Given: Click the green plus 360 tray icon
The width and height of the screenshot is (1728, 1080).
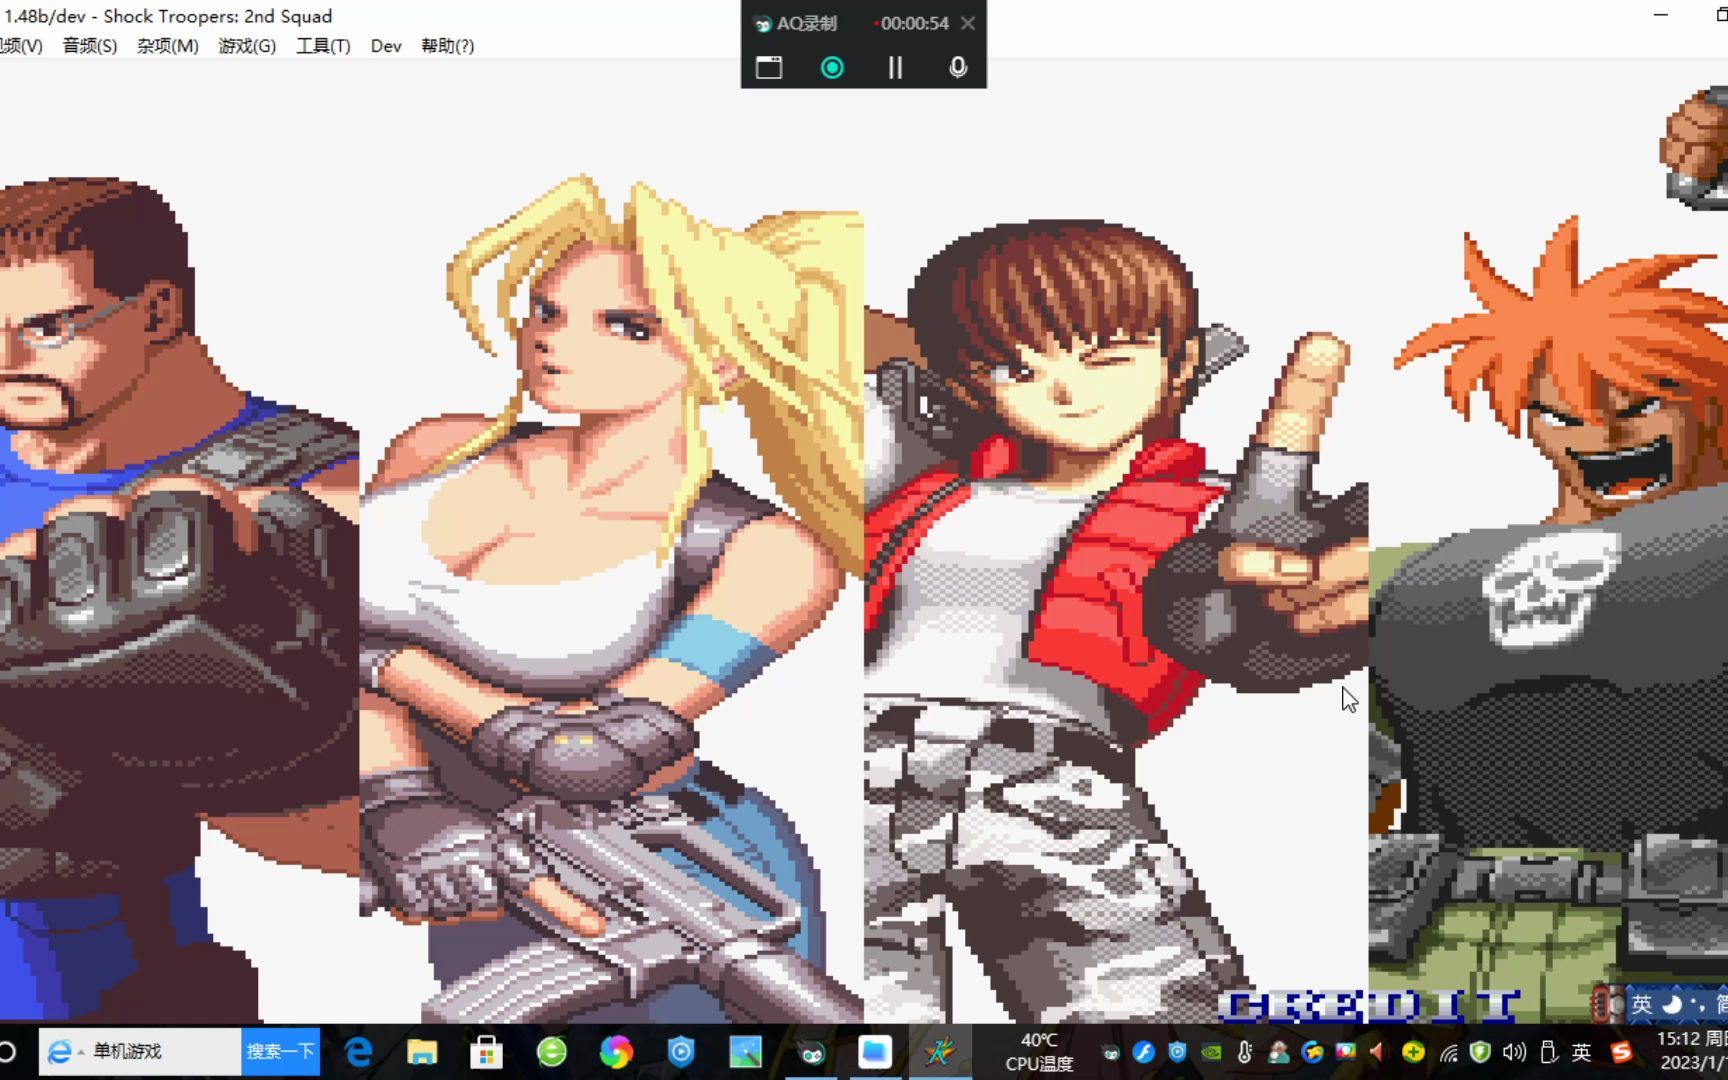Looking at the screenshot, I should [x=1413, y=1052].
